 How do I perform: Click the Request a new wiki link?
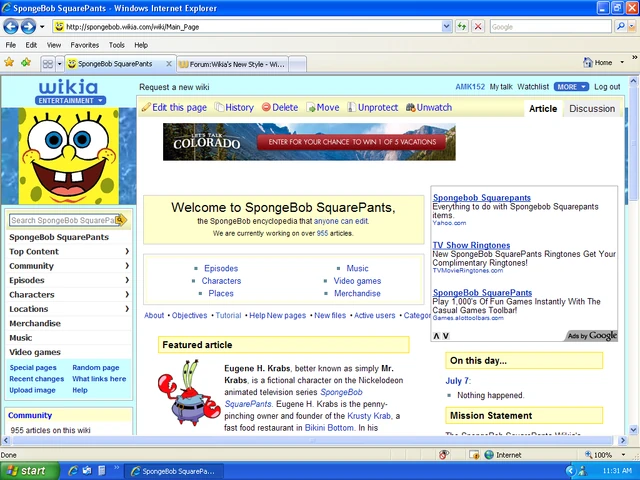pyautogui.click(x=174, y=87)
